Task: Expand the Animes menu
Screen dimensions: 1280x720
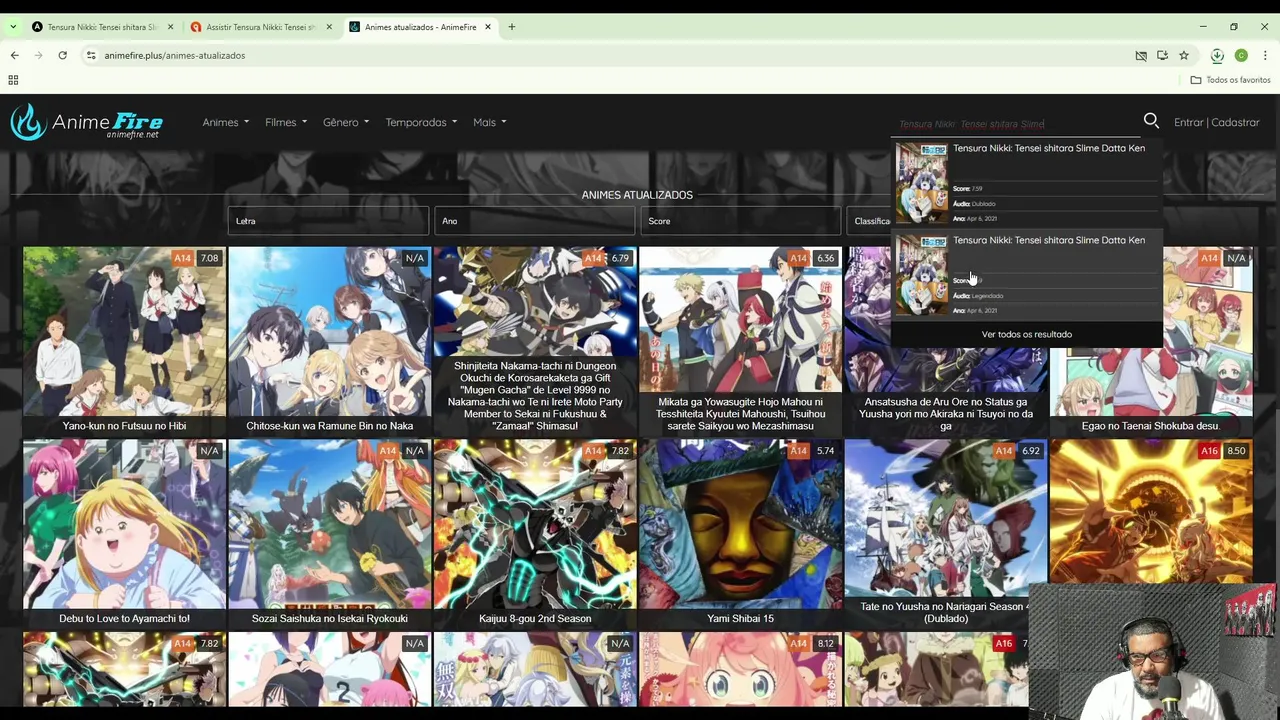Action: [225, 122]
